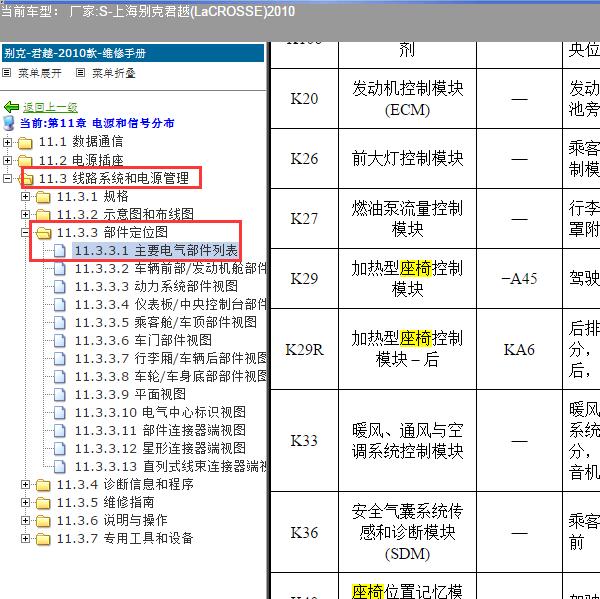Image resolution: width=600 pixels, height=599 pixels.
Task: Click the 菜单展开 expand-all button
Action: pyautogui.click(x=40, y=73)
